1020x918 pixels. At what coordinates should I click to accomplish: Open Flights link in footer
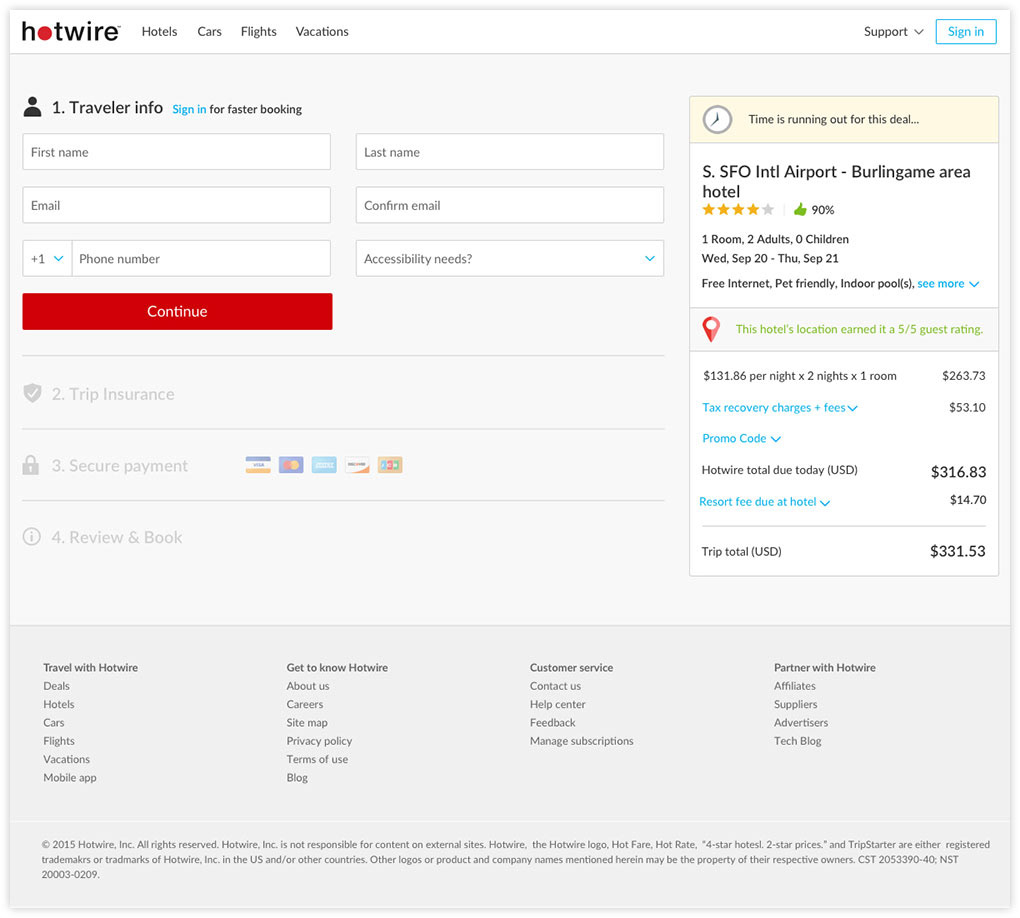click(59, 741)
